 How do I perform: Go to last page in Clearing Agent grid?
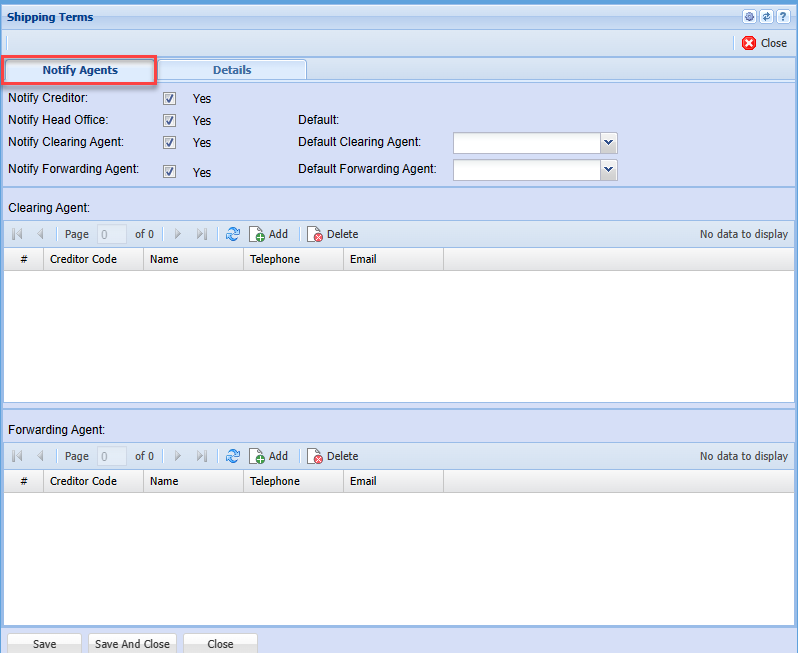[202, 234]
